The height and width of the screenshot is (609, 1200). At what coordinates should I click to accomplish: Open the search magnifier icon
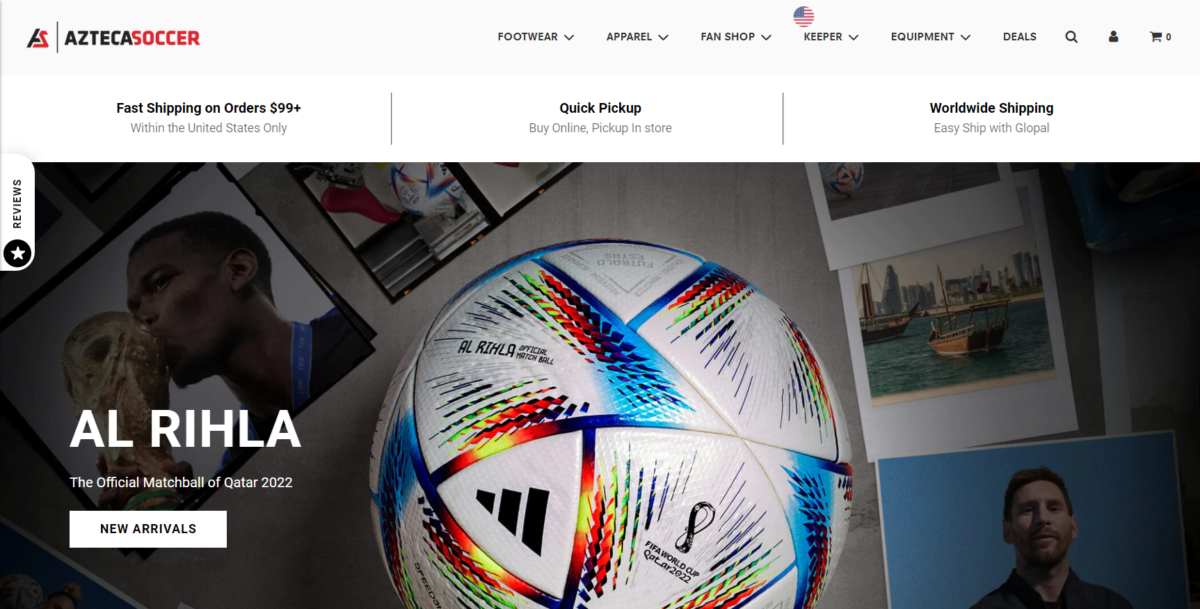[1071, 37]
